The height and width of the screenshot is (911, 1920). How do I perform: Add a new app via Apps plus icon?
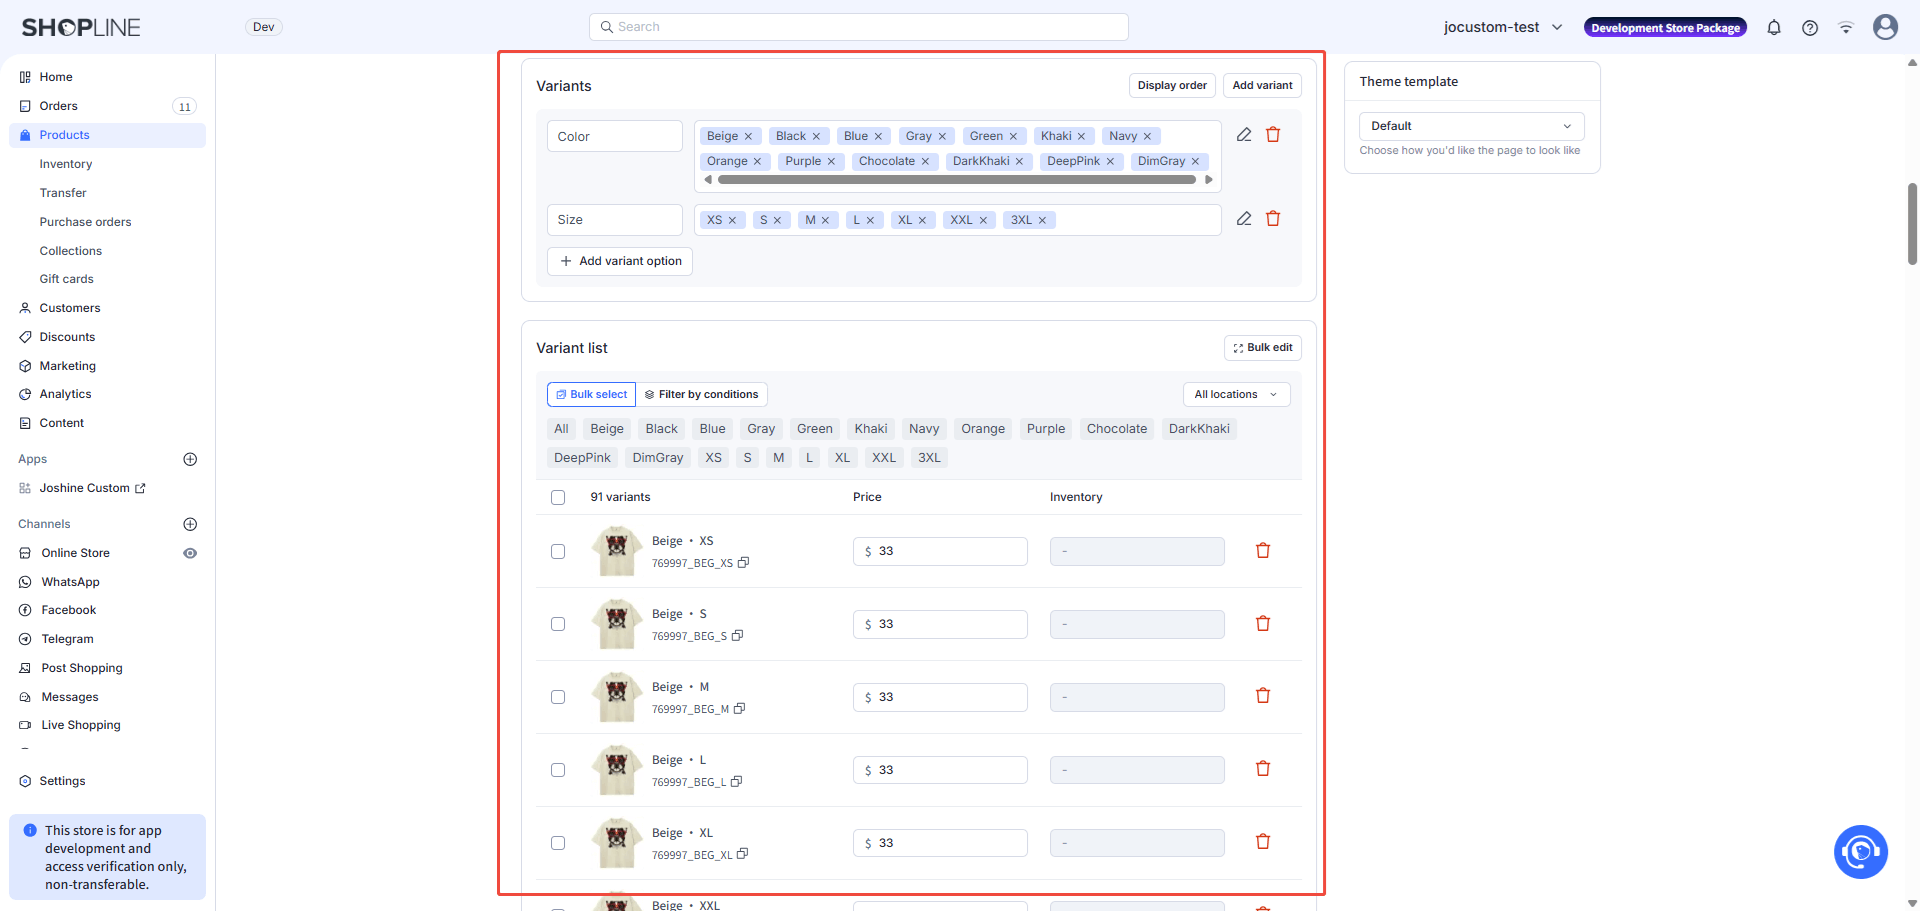pos(190,459)
